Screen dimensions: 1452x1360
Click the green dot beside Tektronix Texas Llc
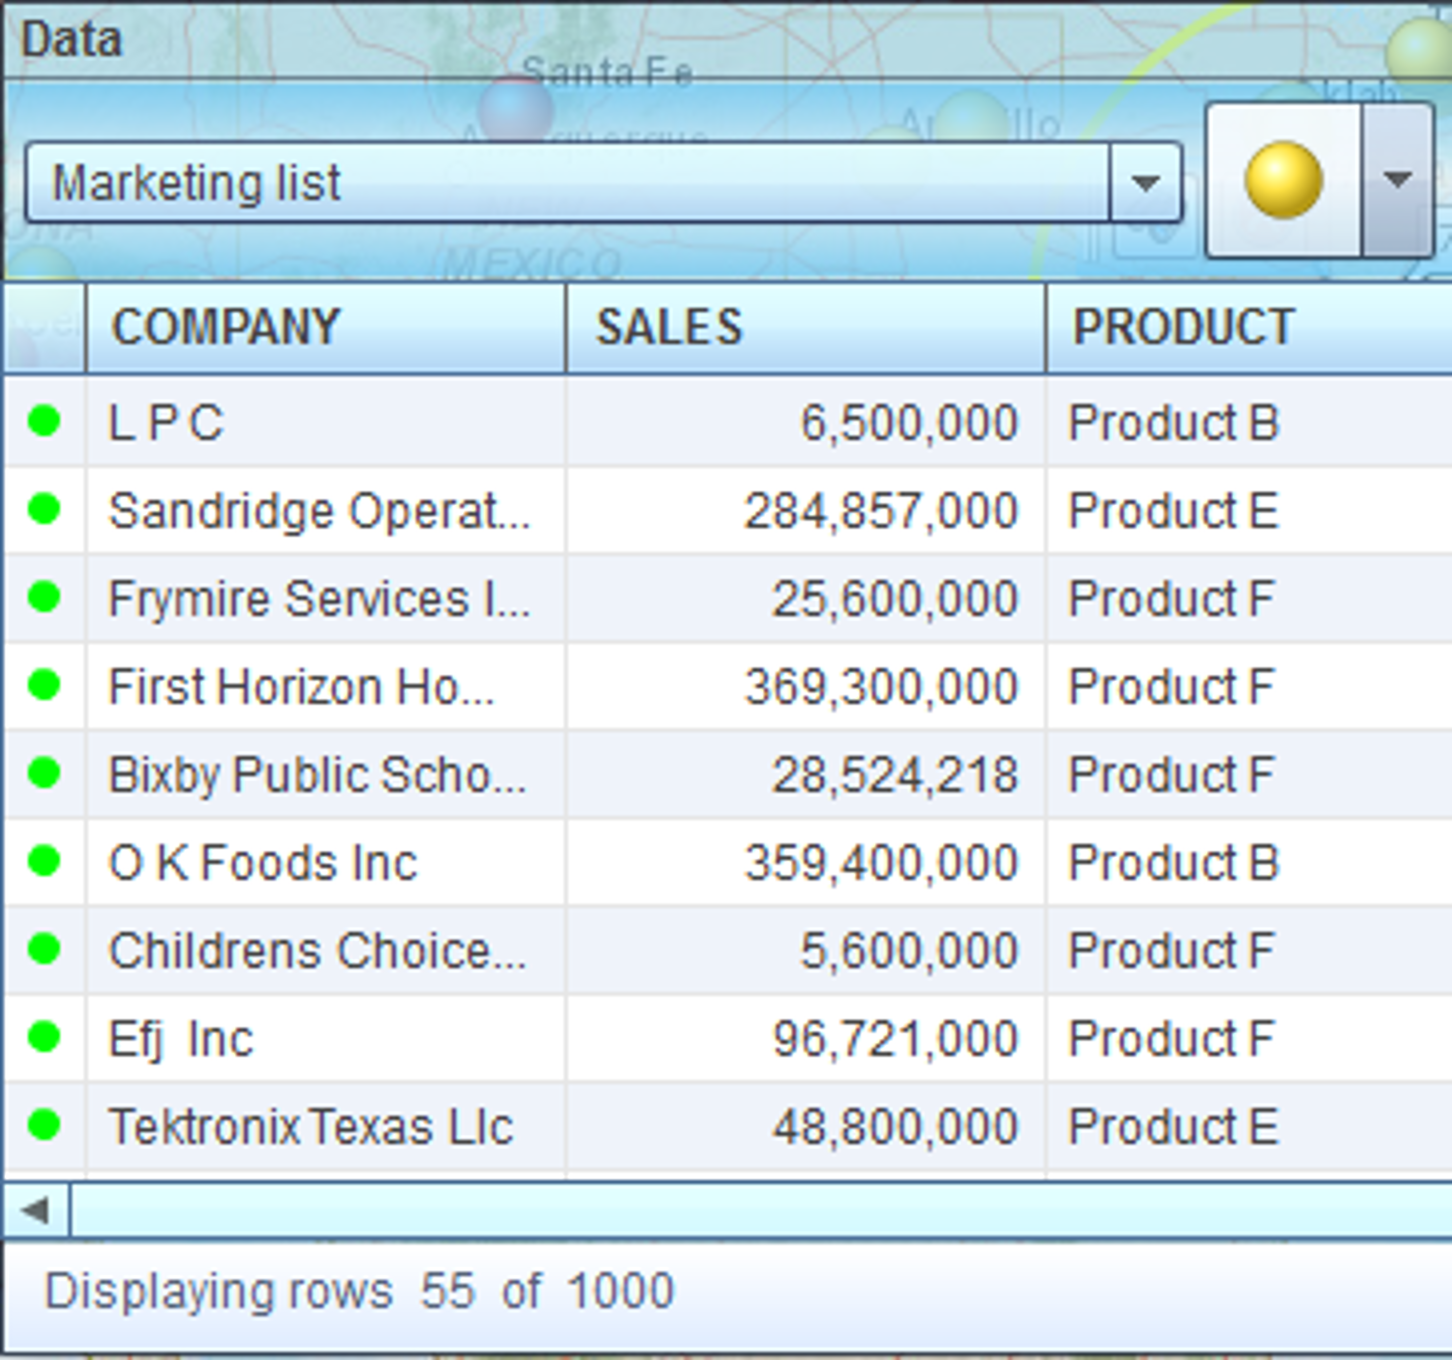coord(44,1125)
